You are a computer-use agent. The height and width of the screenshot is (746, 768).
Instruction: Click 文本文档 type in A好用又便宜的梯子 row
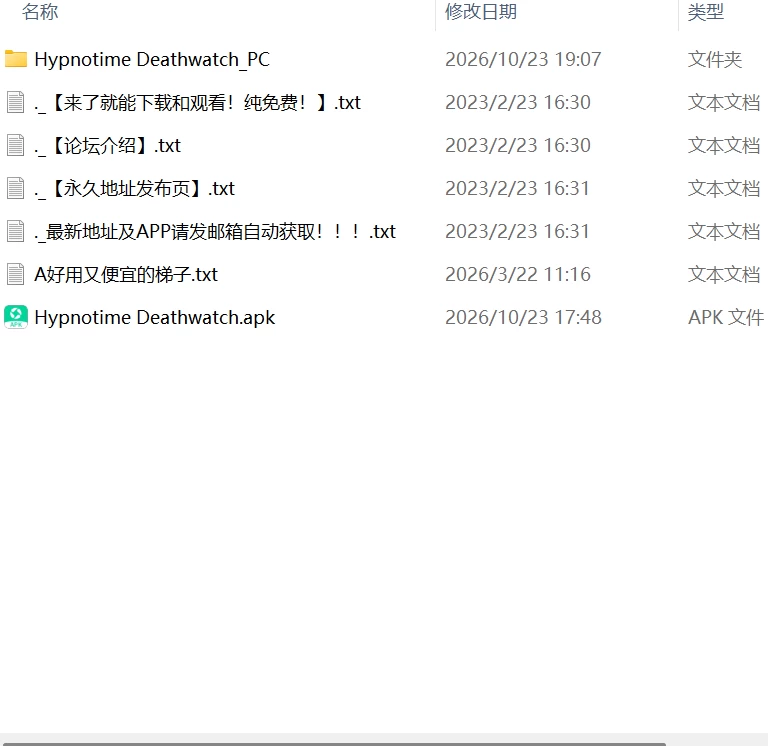point(724,275)
